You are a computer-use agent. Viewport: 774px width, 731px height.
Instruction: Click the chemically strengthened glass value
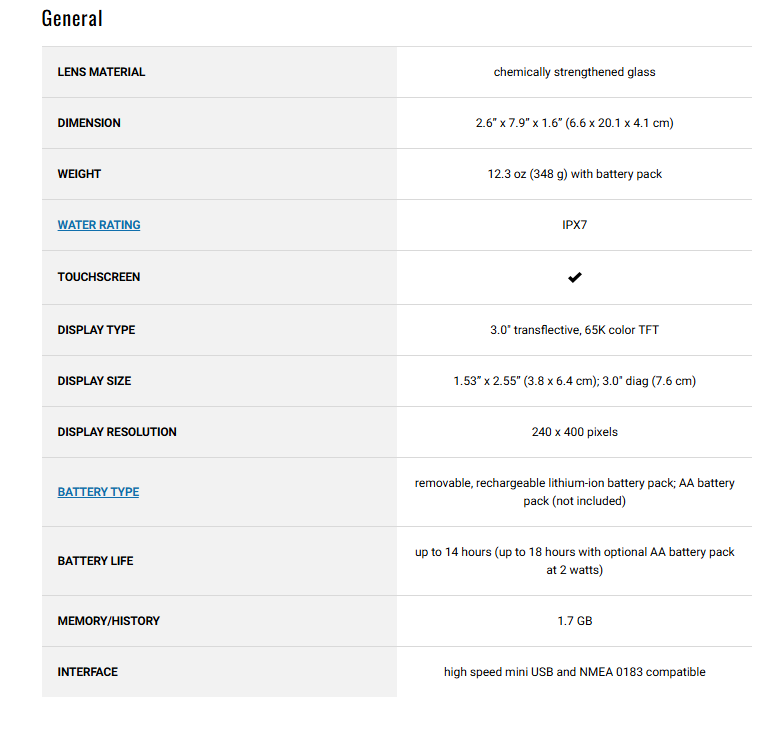[x=574, y=72]
